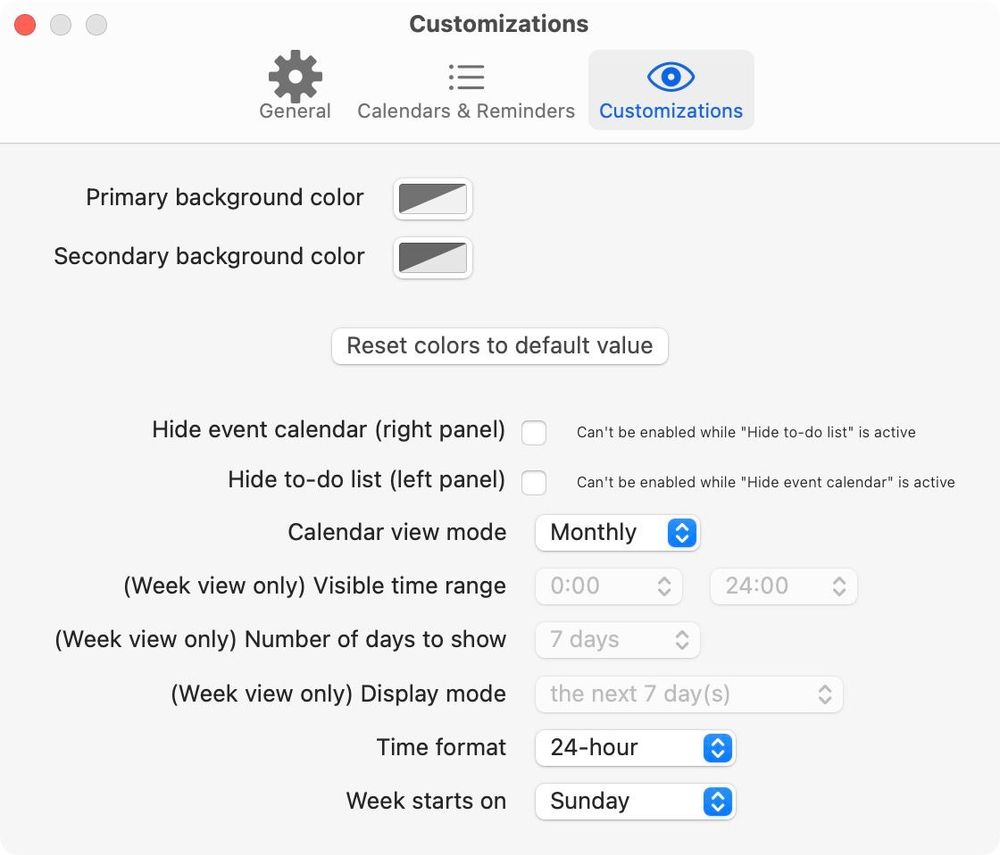The image size is (1000, 855).
Task: Click the General gear icon
Action: 294,75
